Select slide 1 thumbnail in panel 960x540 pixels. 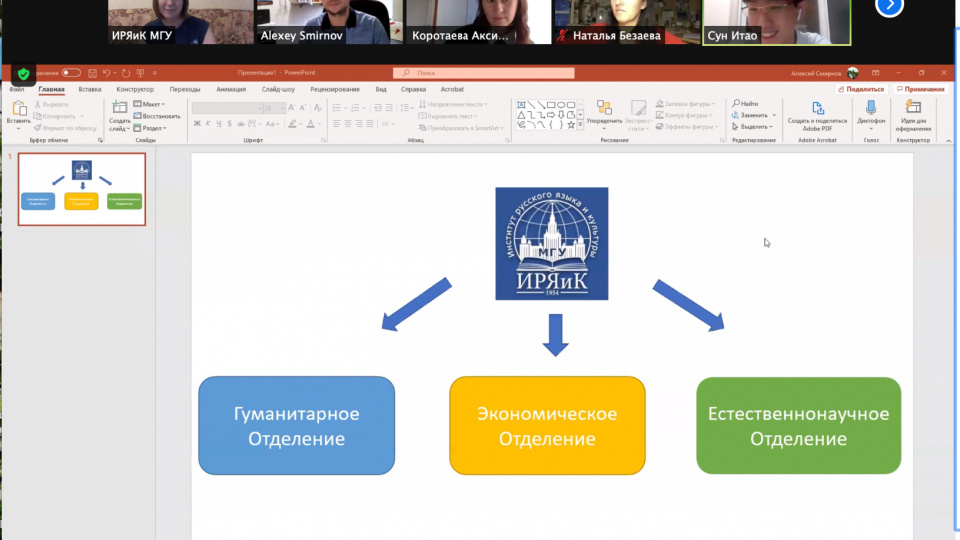(x=81, y=189)
